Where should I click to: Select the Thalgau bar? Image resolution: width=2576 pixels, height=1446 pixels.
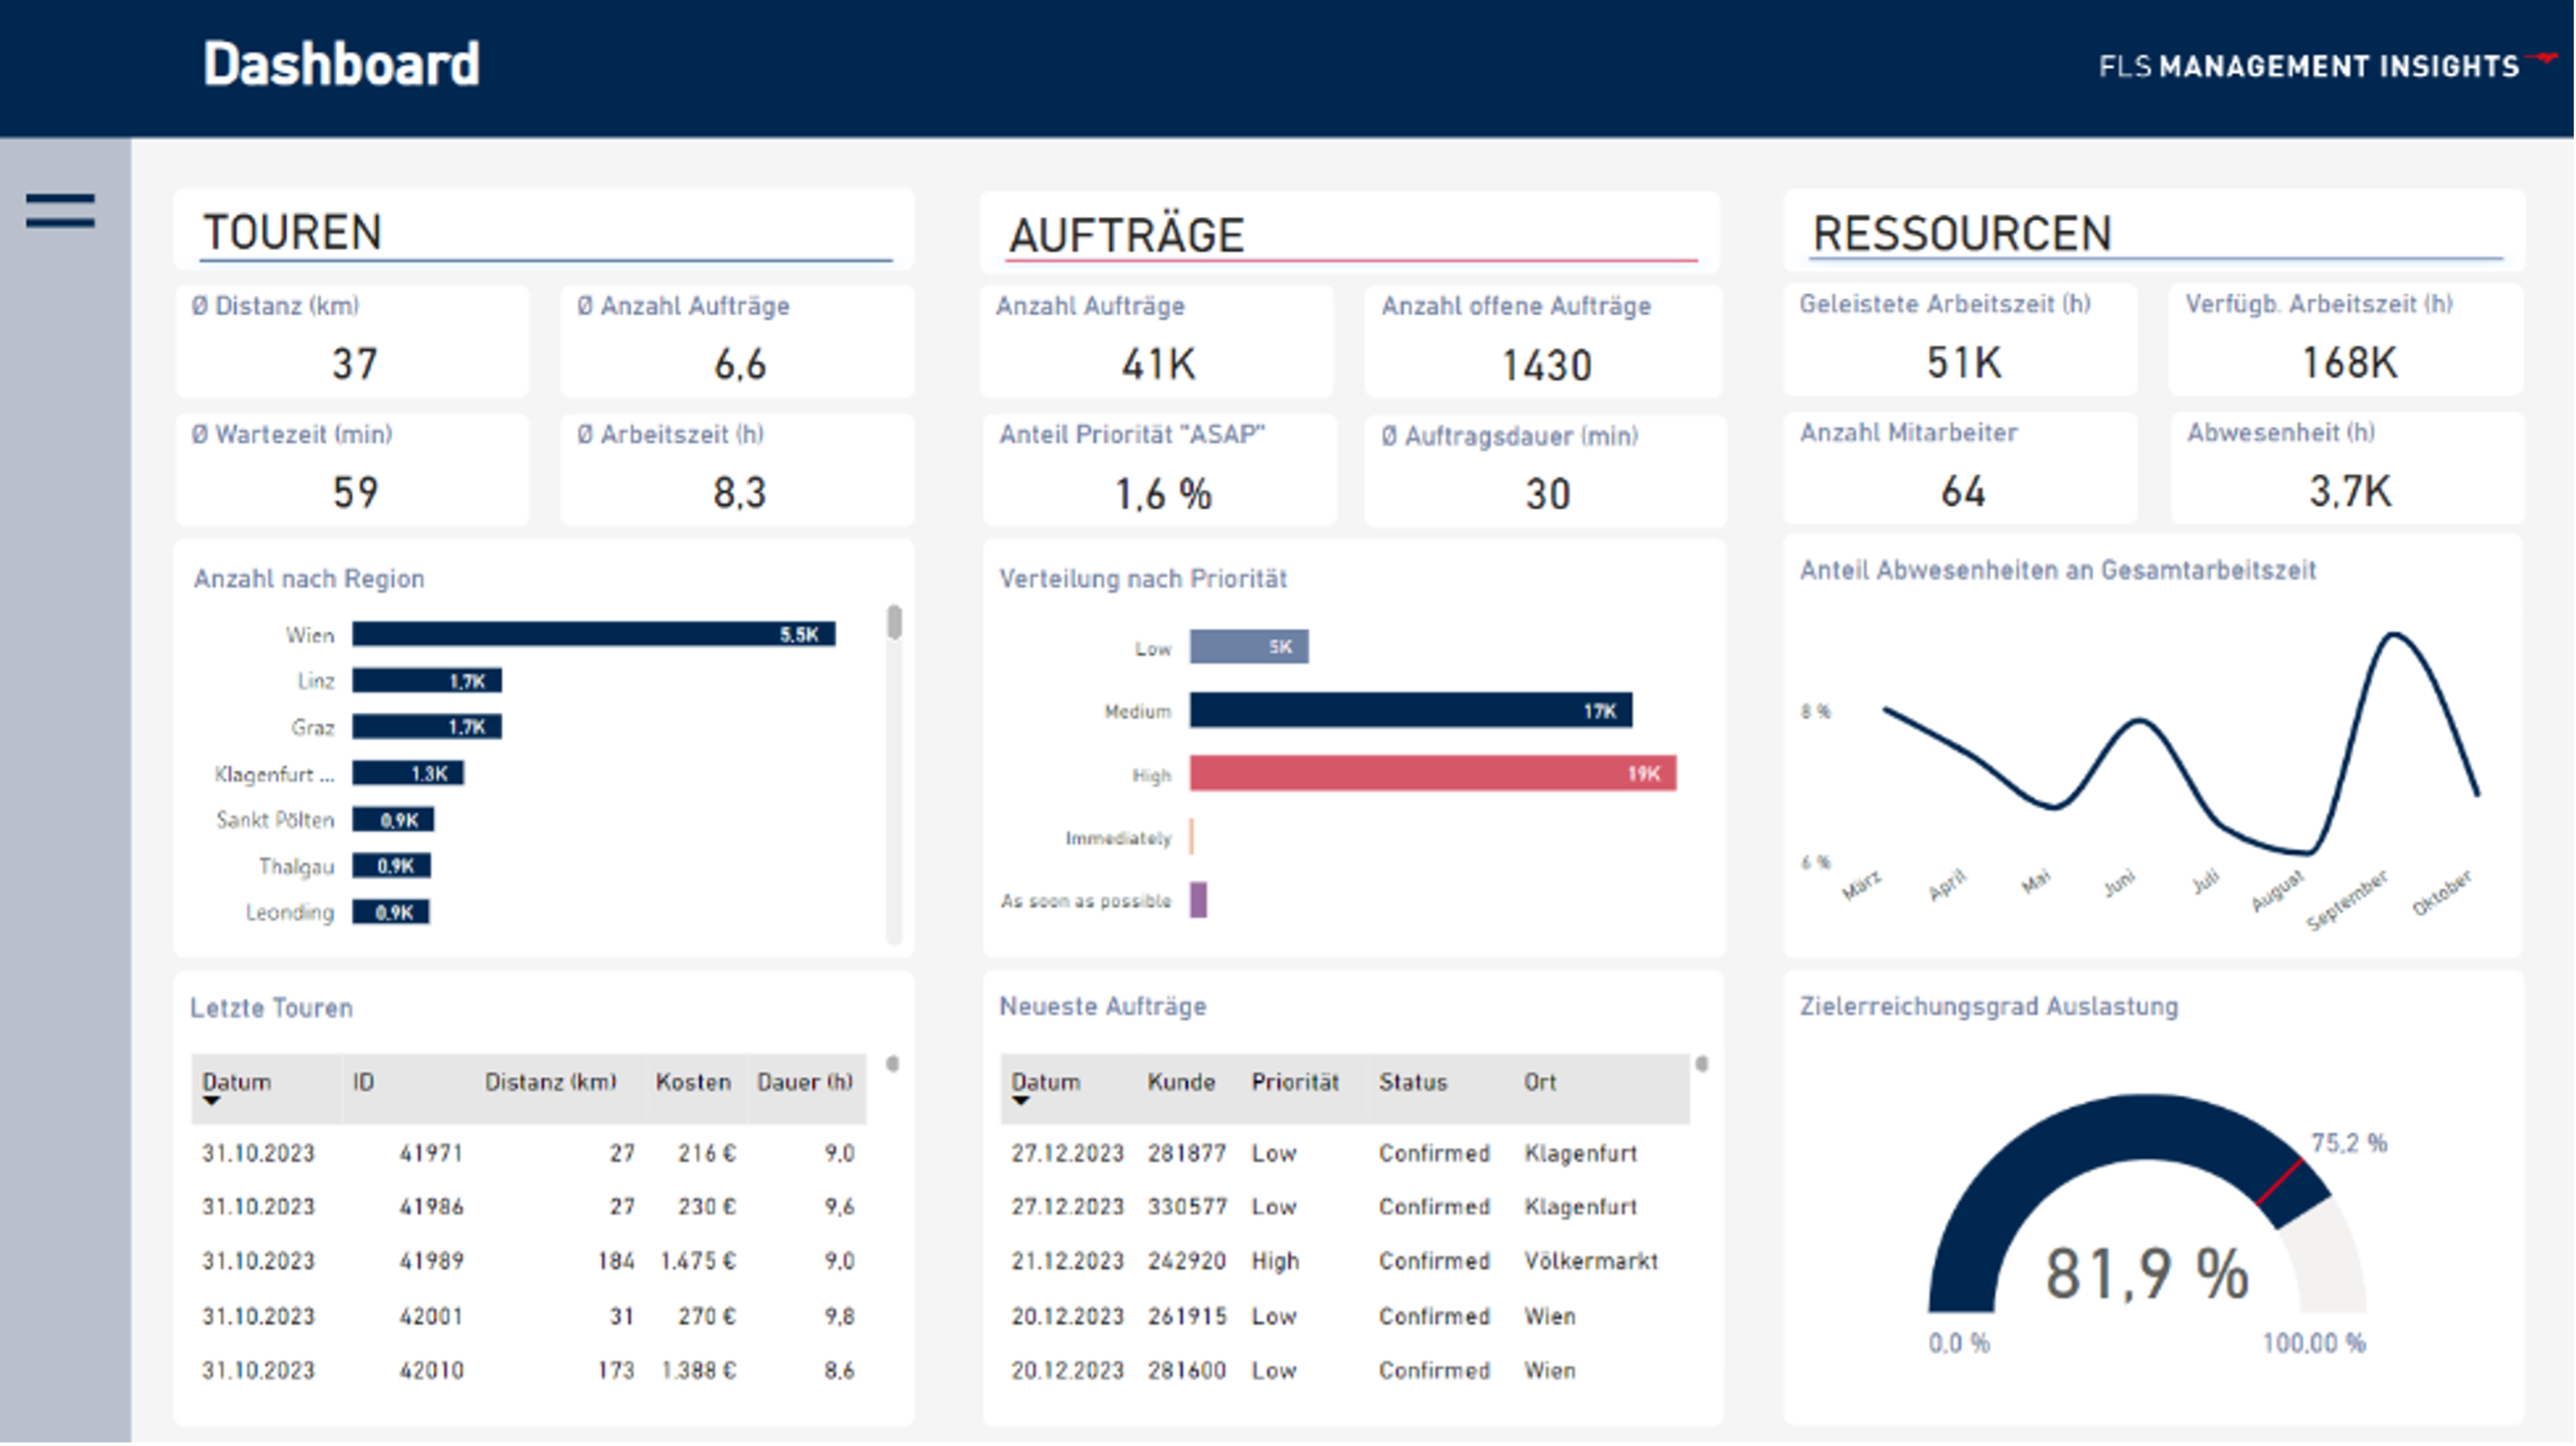[392, 866]
